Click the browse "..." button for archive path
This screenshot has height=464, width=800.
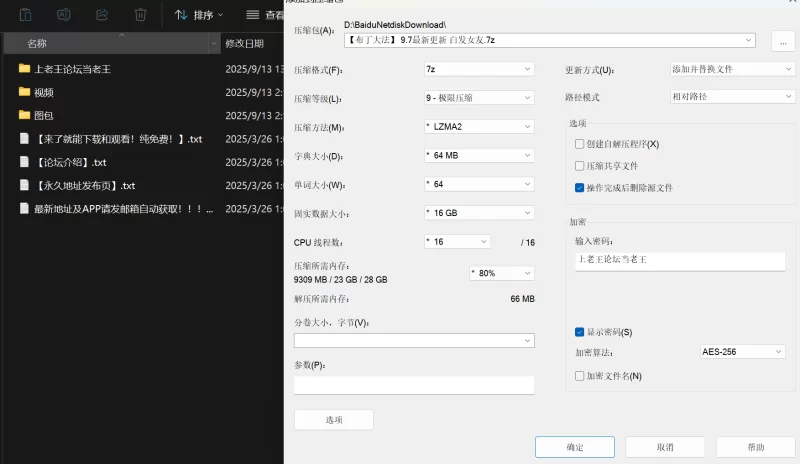pyautogui.click(x=783, y=41)
